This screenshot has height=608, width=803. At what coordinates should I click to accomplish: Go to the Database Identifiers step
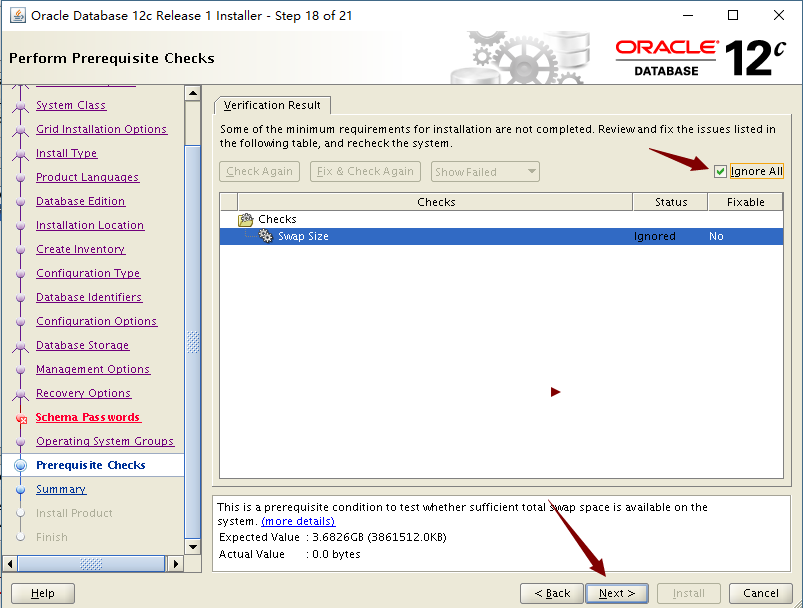(x=89, y=298)
